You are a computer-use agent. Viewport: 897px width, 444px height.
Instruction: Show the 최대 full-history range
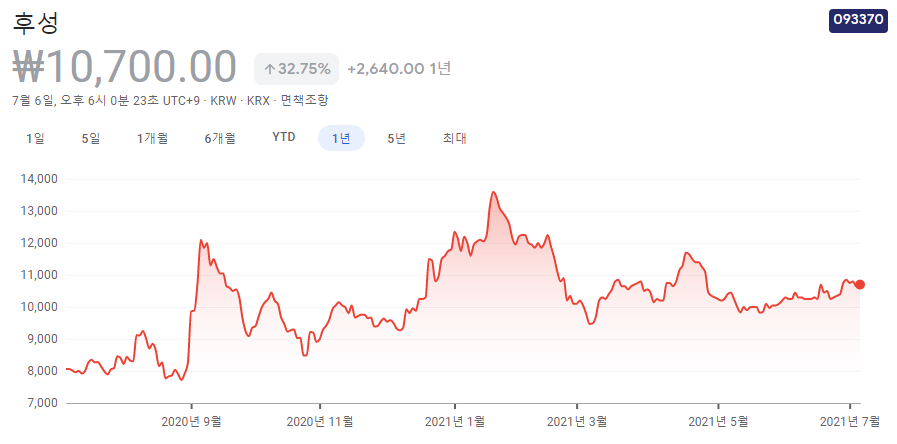[x=455, y=138]
